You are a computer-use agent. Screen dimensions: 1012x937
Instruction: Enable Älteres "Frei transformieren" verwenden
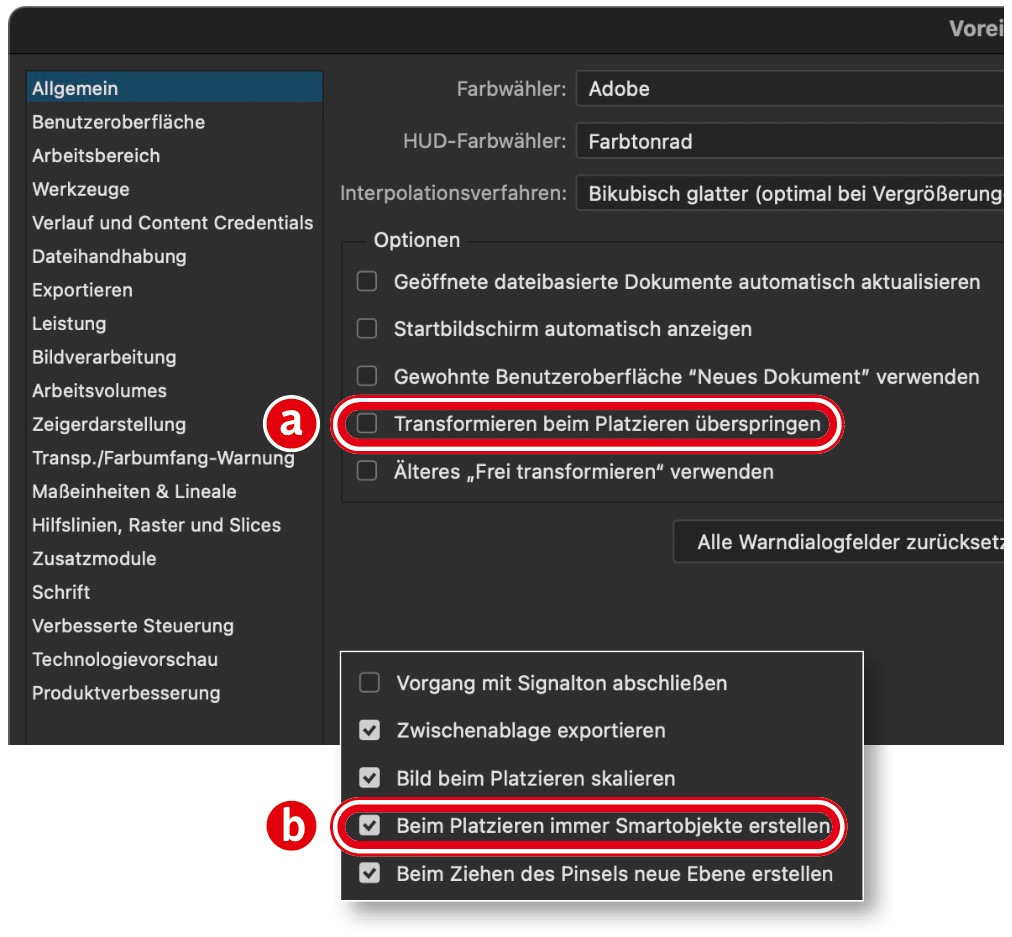coord(368,471)
